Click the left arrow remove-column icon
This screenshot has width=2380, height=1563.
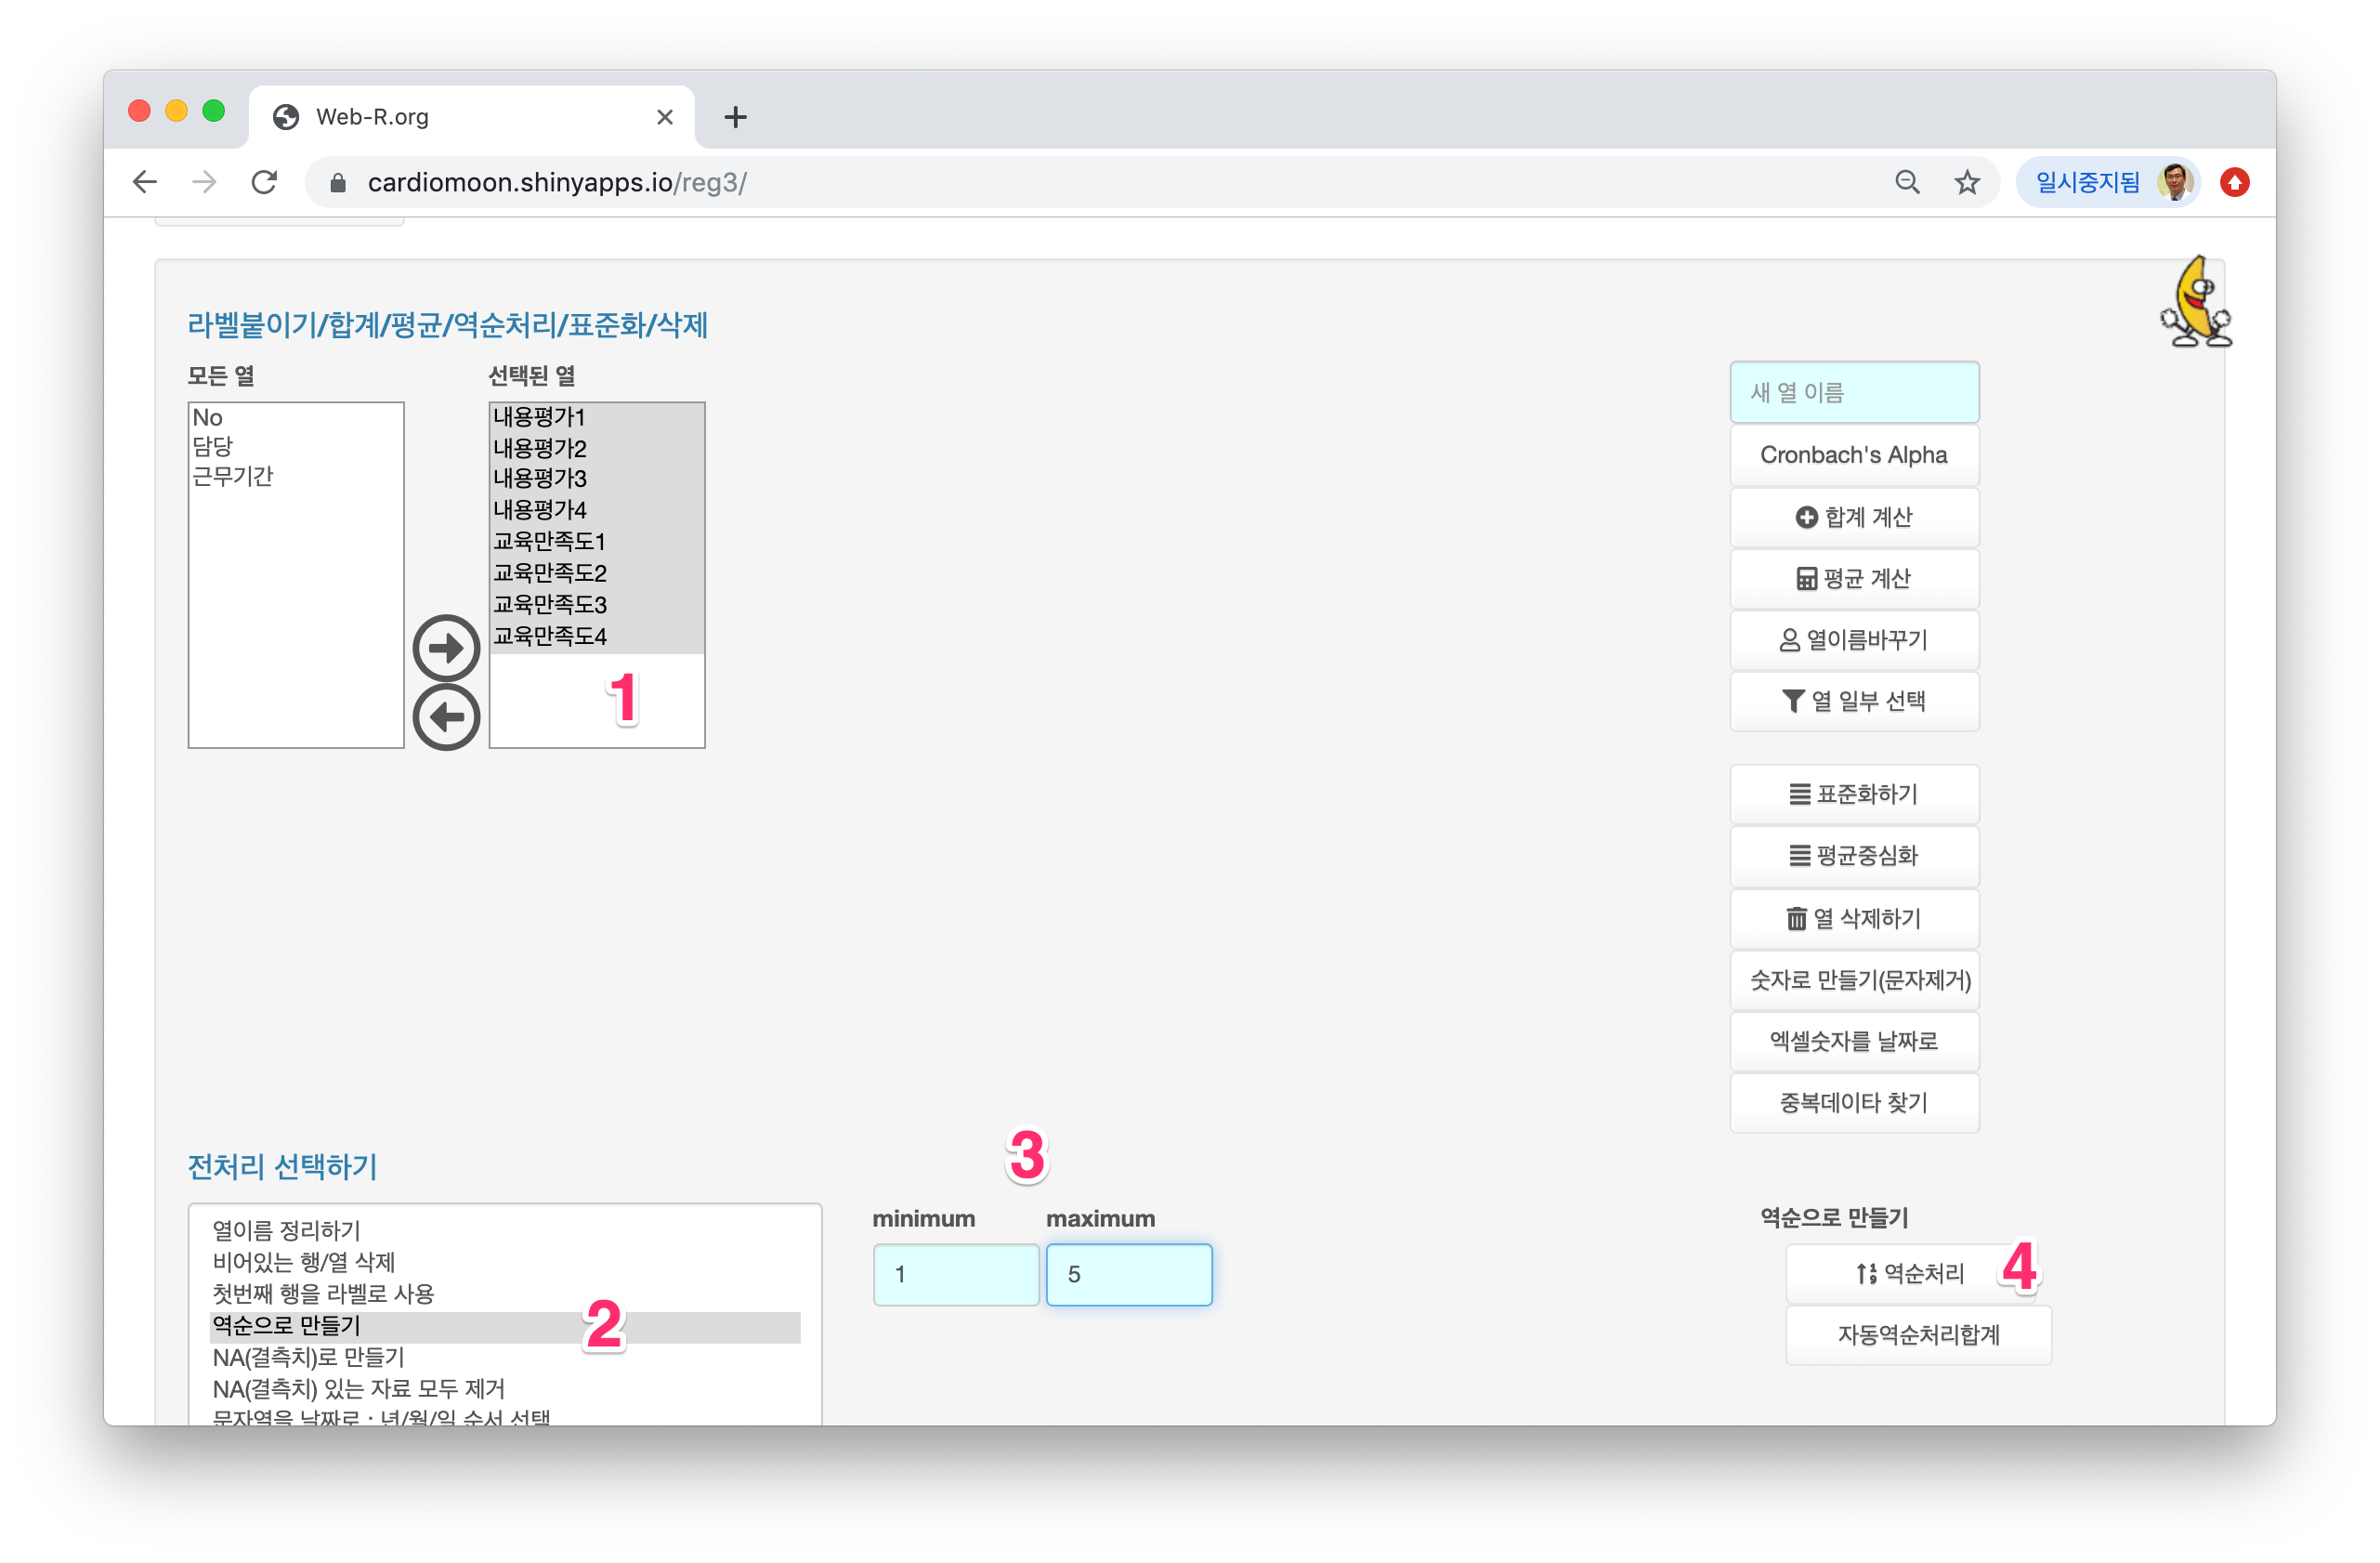click(446, 716)
